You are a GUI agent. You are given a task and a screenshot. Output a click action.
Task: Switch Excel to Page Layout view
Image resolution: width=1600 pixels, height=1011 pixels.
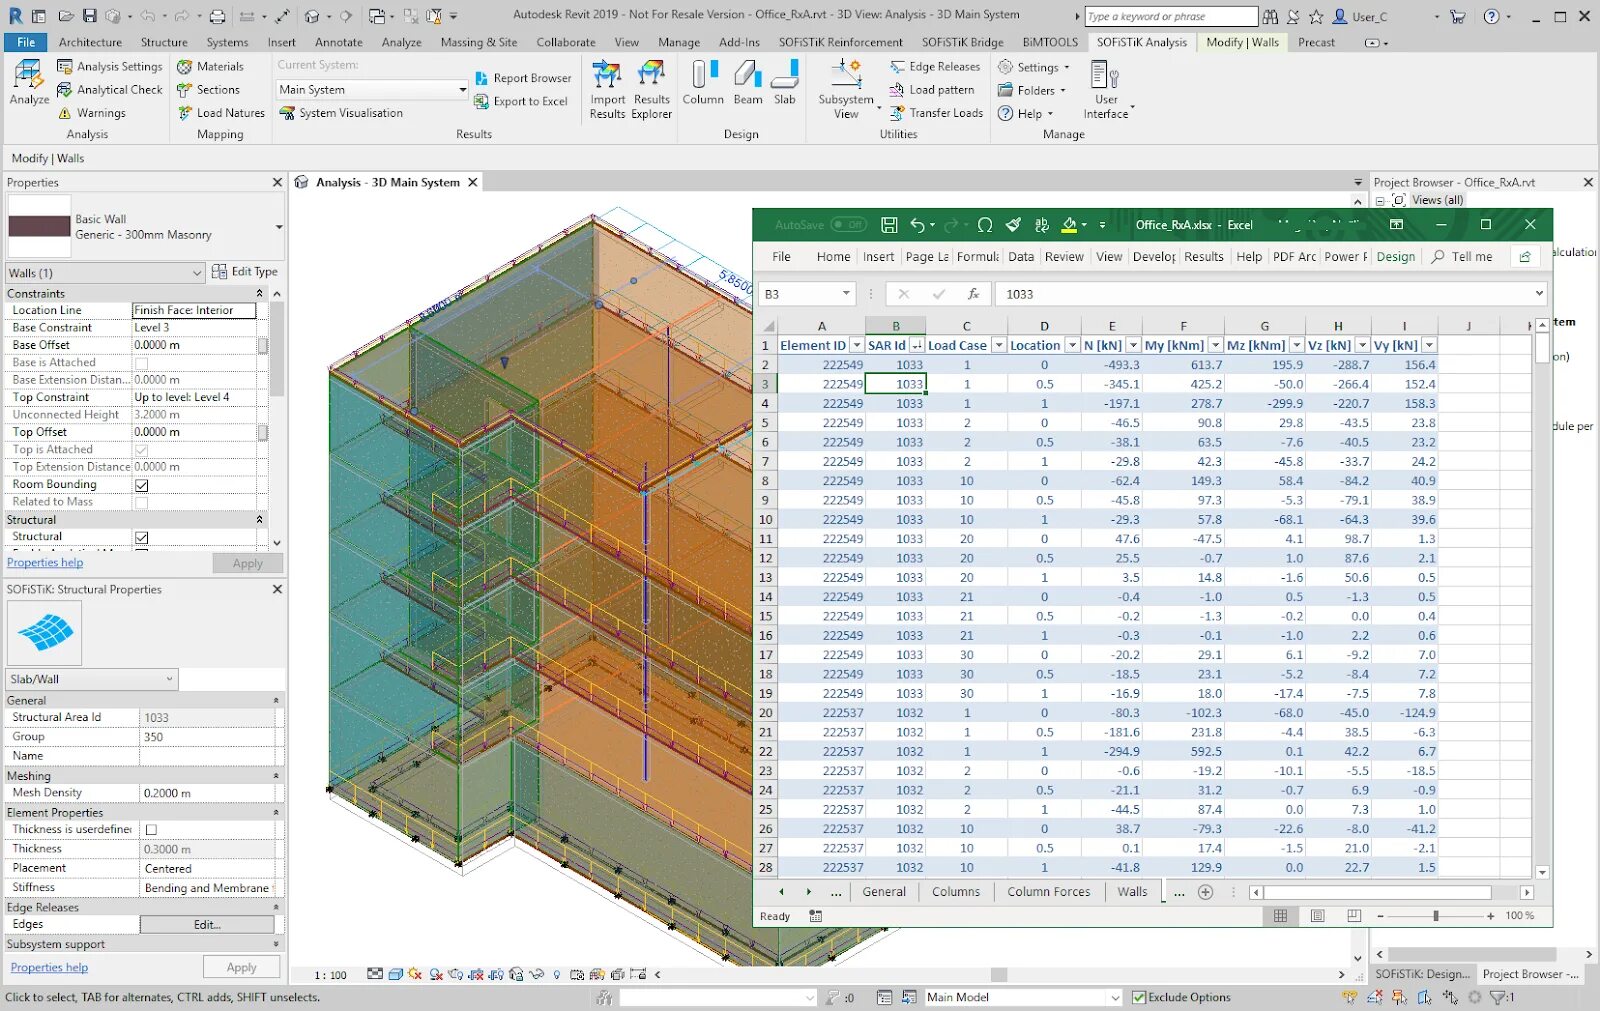coord(1317,916)
